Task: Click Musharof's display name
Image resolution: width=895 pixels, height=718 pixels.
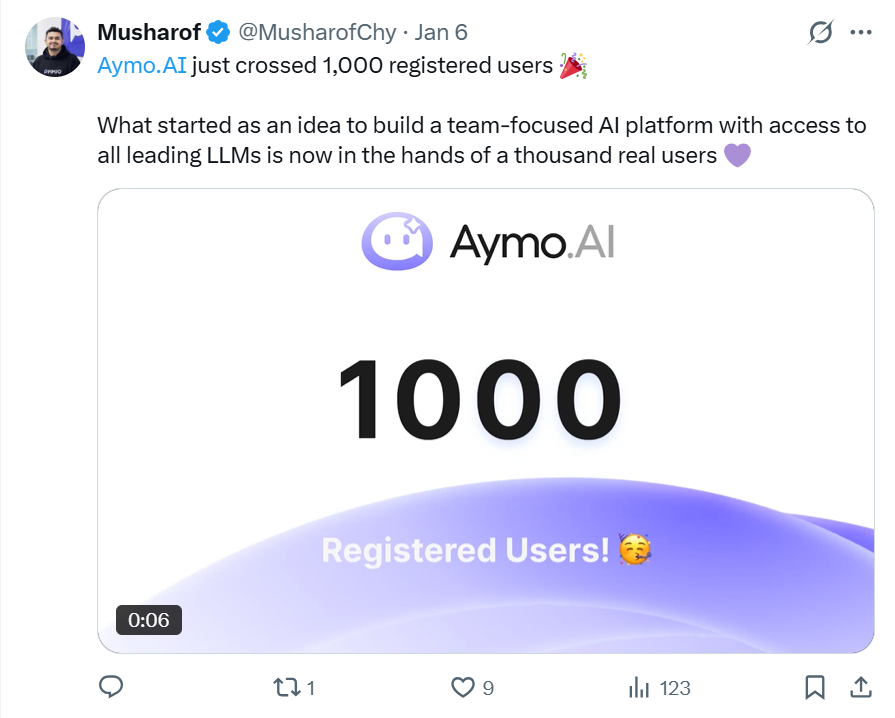Action: 150,31
